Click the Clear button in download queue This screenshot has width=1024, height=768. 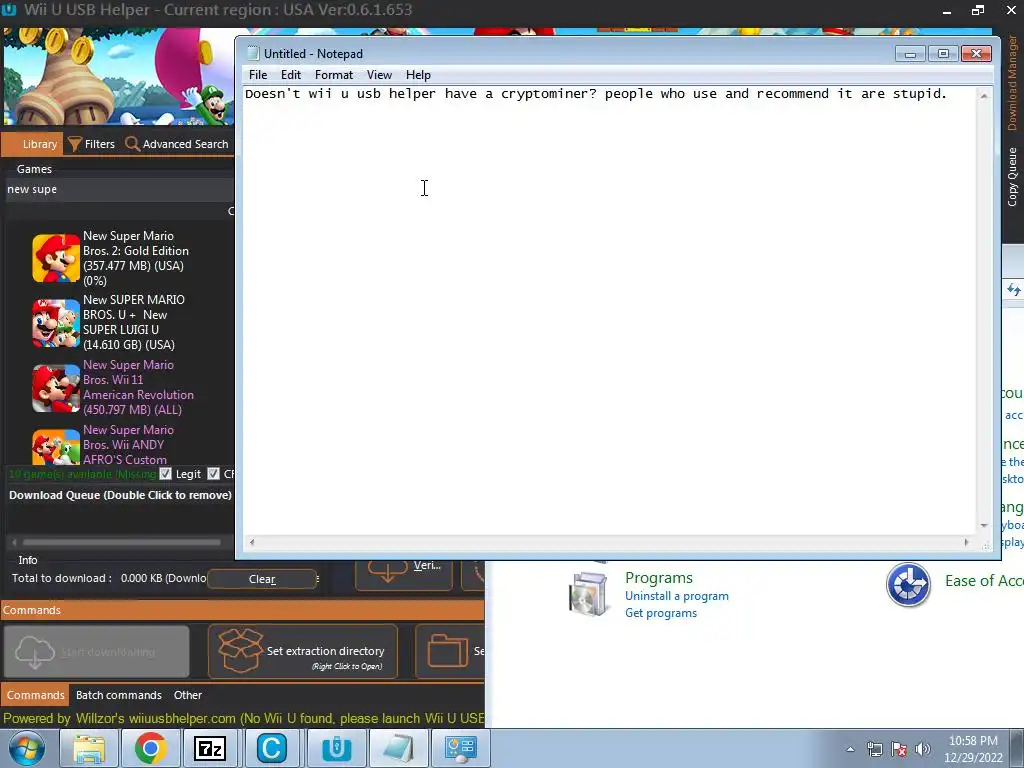[262, 579]
